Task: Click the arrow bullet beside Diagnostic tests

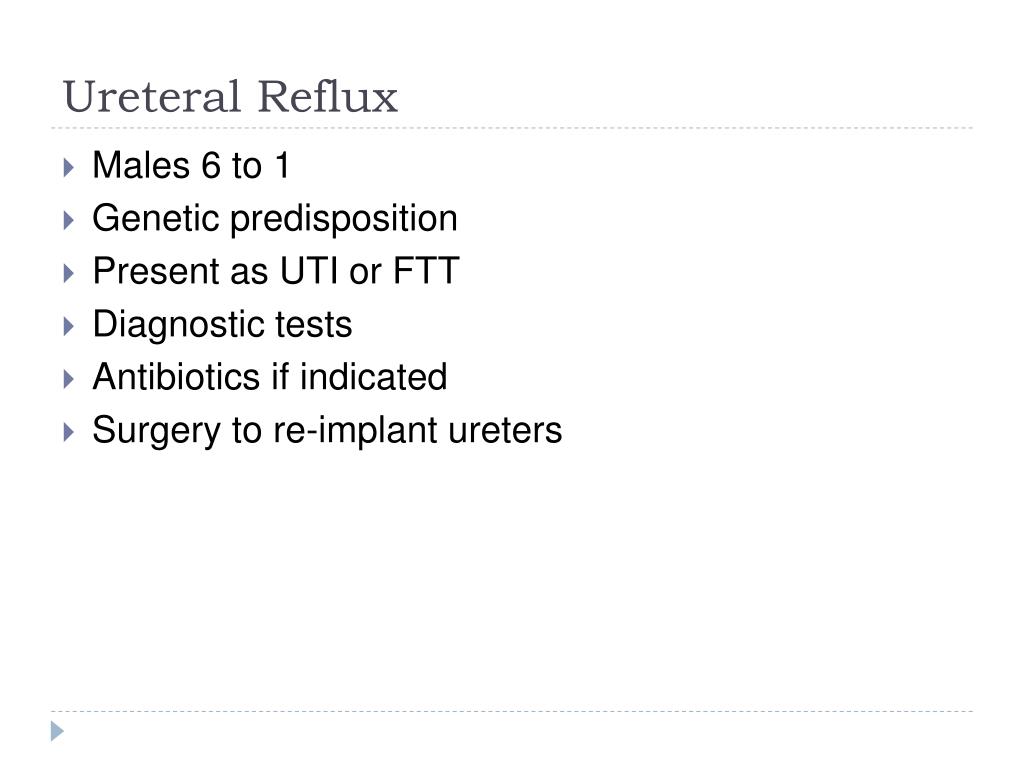Action: point(69,327)
